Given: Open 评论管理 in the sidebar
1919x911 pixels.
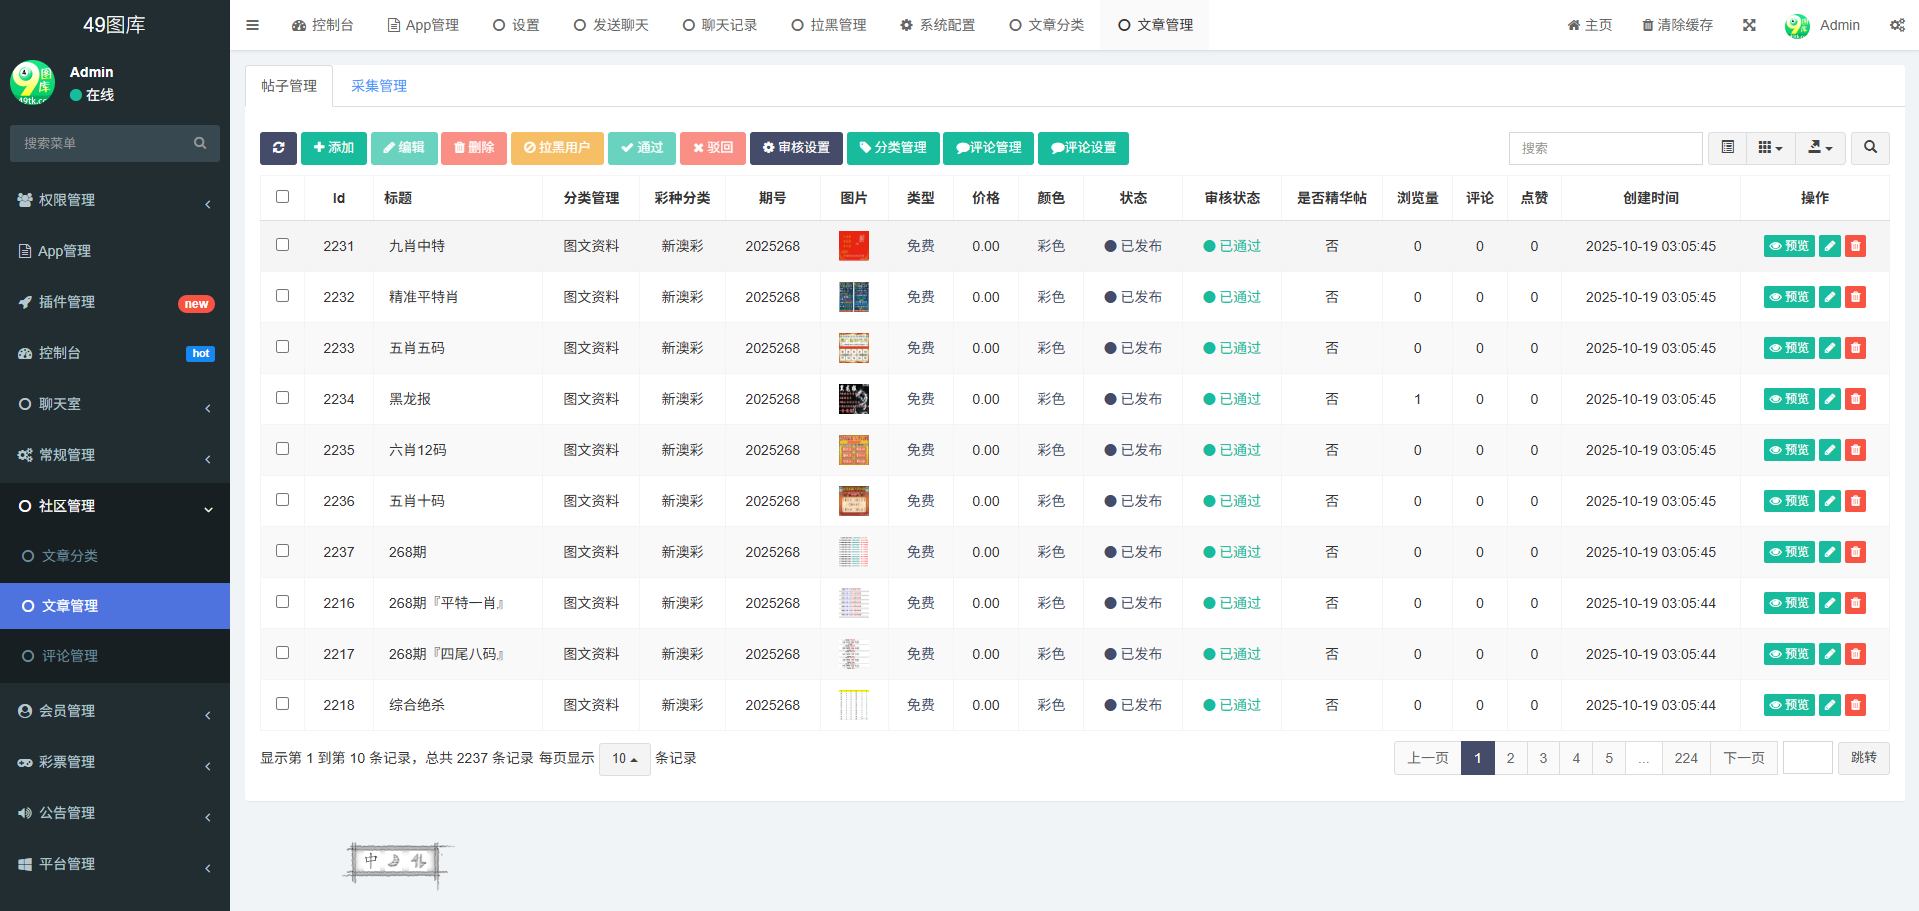Looking at the screenshot, I should click(x=70, y=656).
